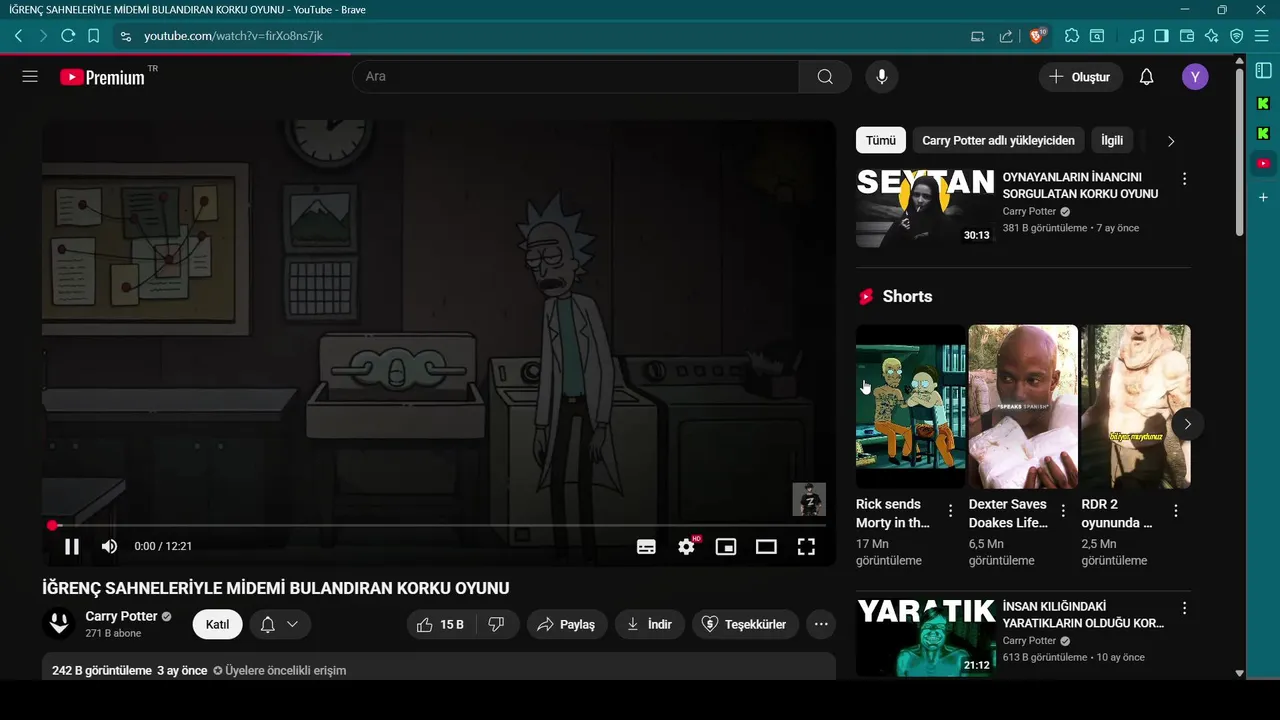The width and height of the screenshot is (1280, 720).
Task: Download the video with İndir
Action: click(x=650, y=624)
